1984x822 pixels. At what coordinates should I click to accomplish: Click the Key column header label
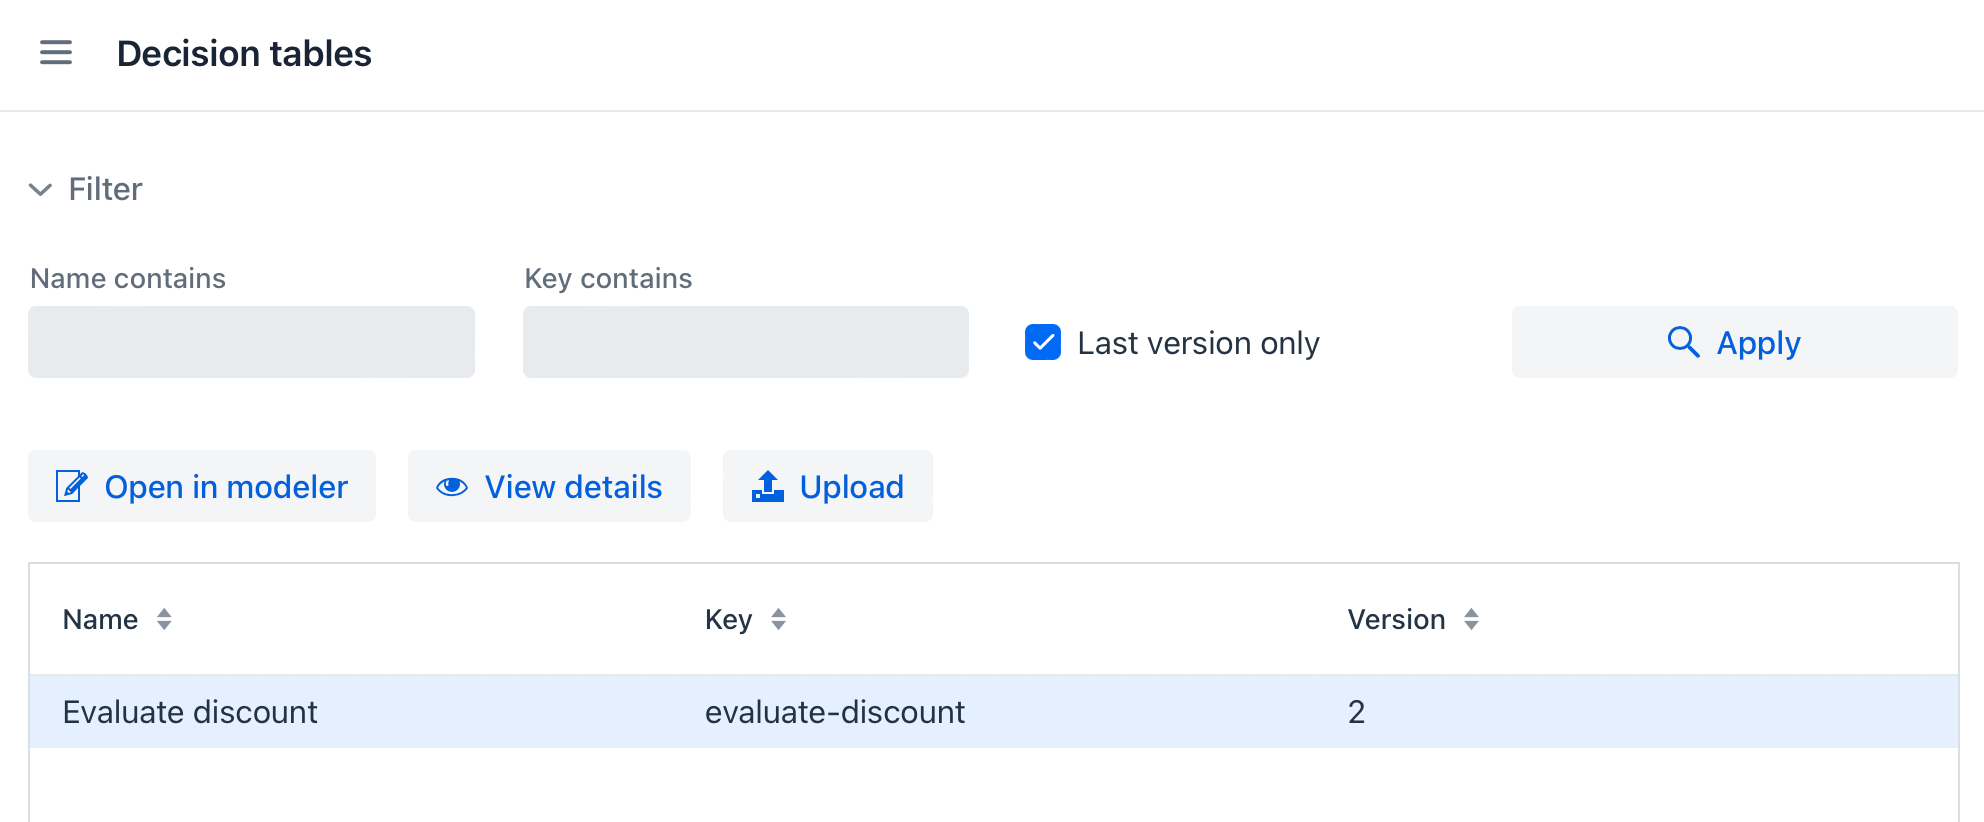click(728, 620)
